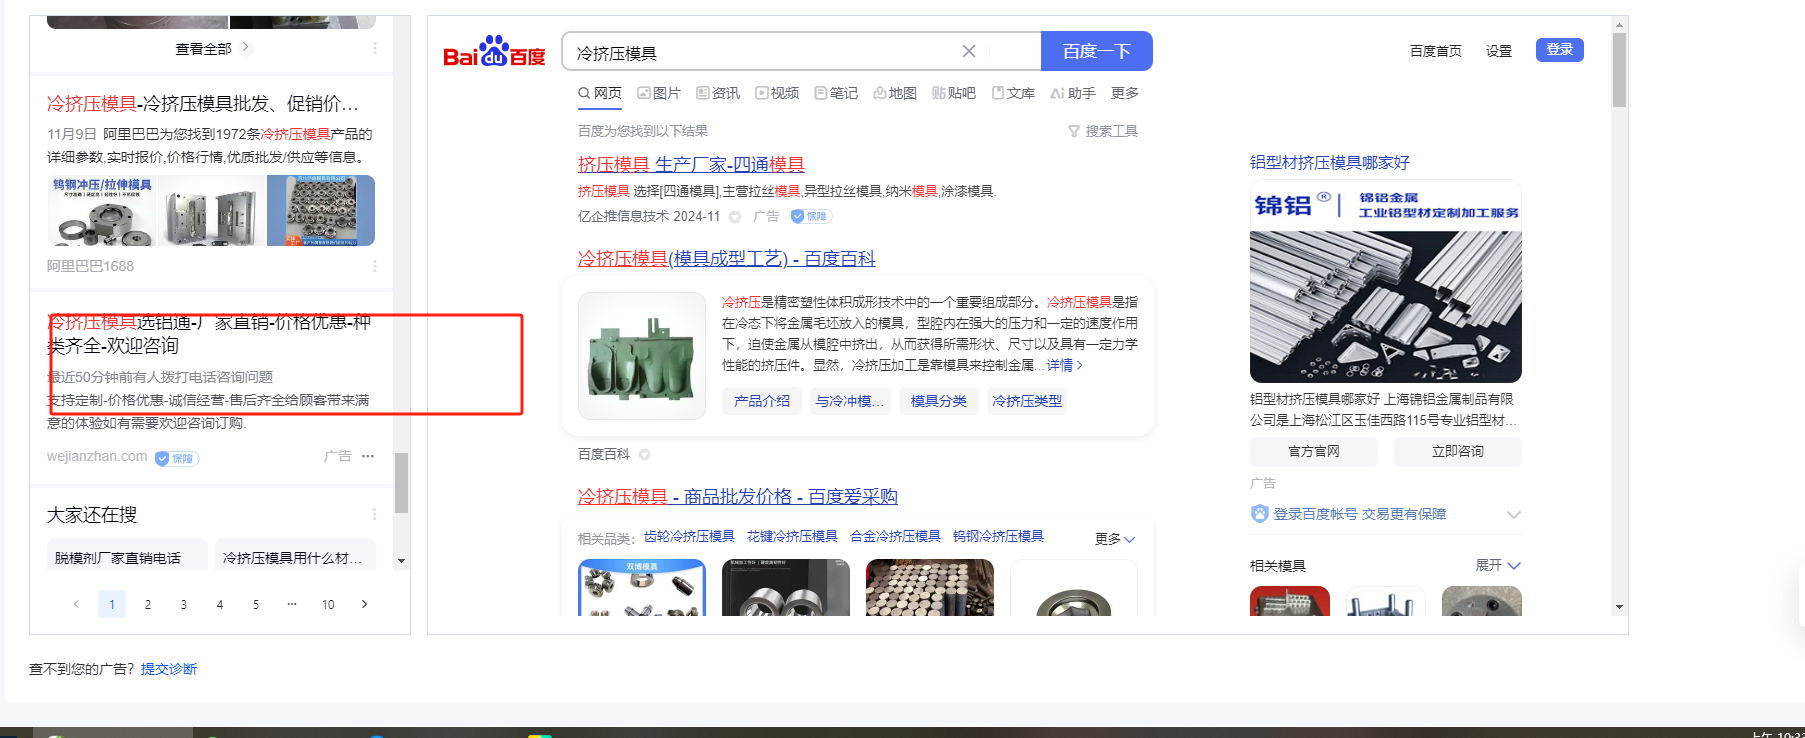The image size is (1805, 738).
Task: Click the 百度一下 search button
Action: click(x=1096, y=51)
